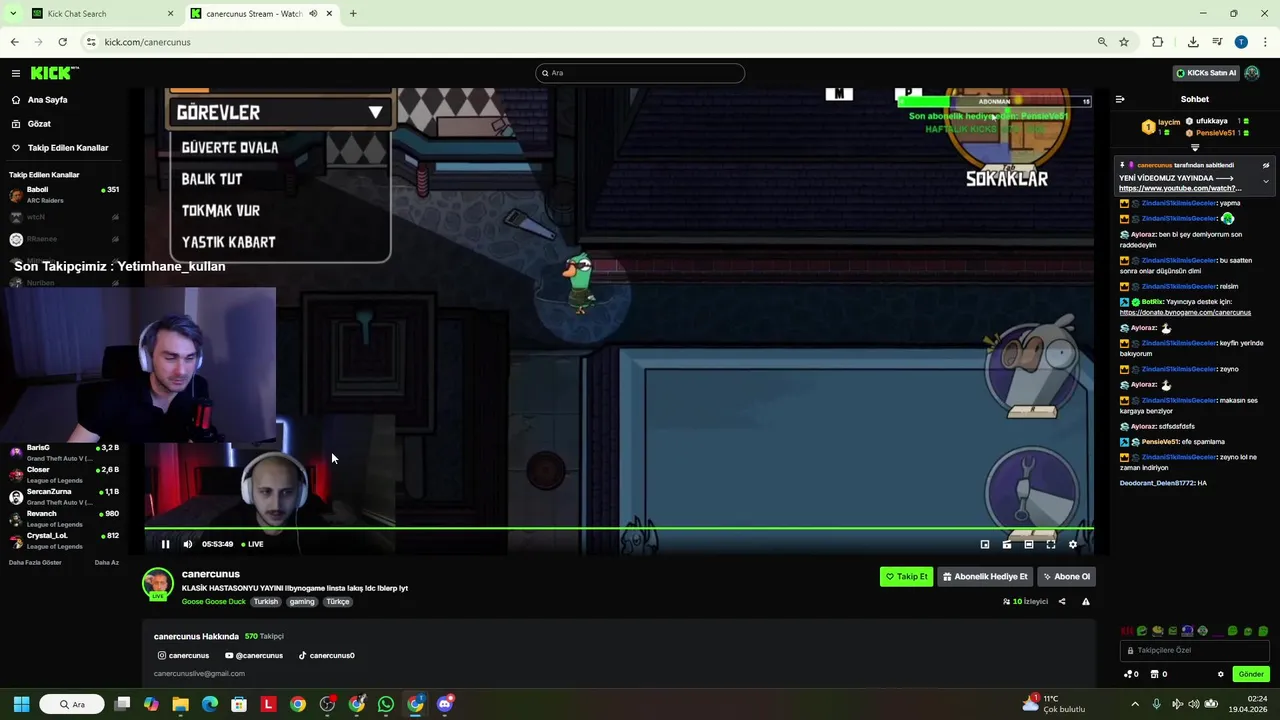Collapse the Sohbet chat panel
The image size is (1280, 720).
[x=1120, y=99]
